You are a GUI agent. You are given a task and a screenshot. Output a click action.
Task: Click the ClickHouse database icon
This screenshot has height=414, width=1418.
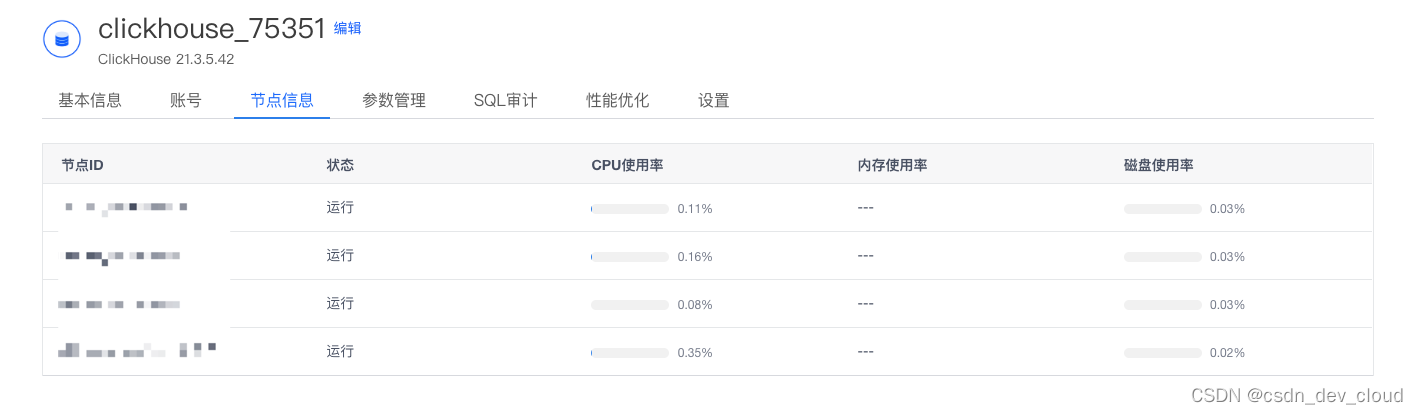[62, 39]
